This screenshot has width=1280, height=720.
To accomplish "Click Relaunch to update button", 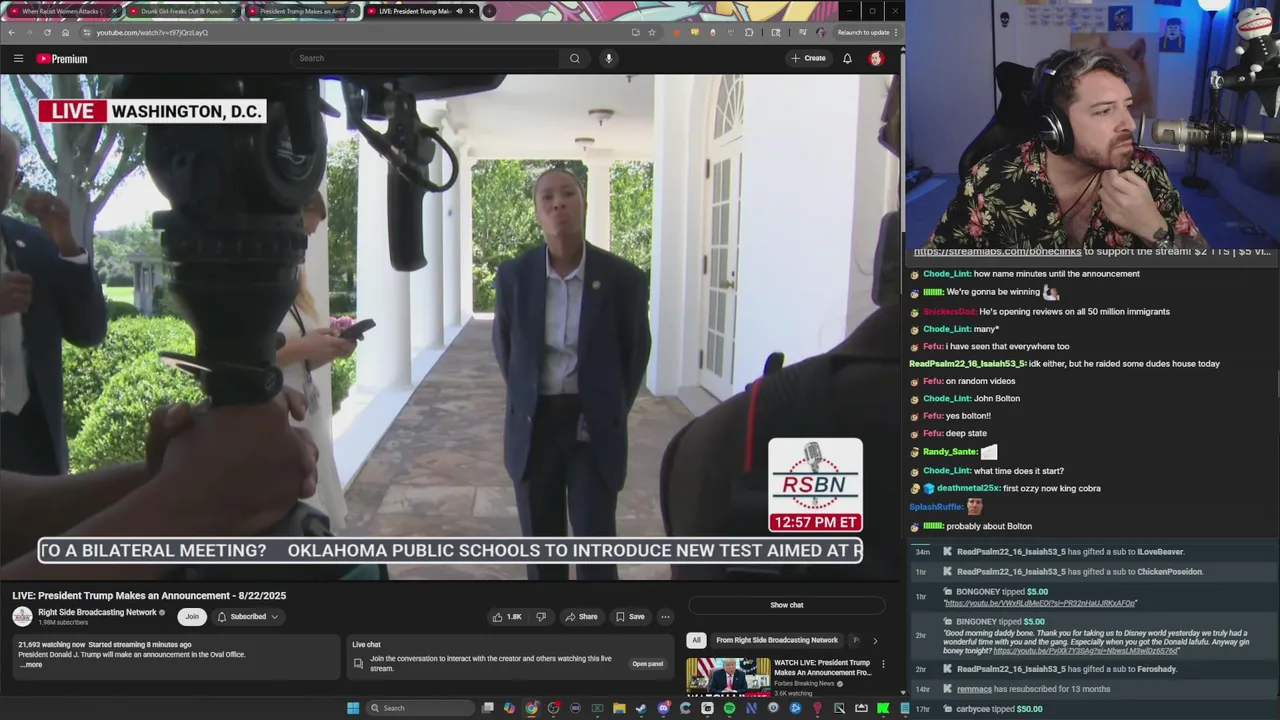I will [x=863, y=32].
